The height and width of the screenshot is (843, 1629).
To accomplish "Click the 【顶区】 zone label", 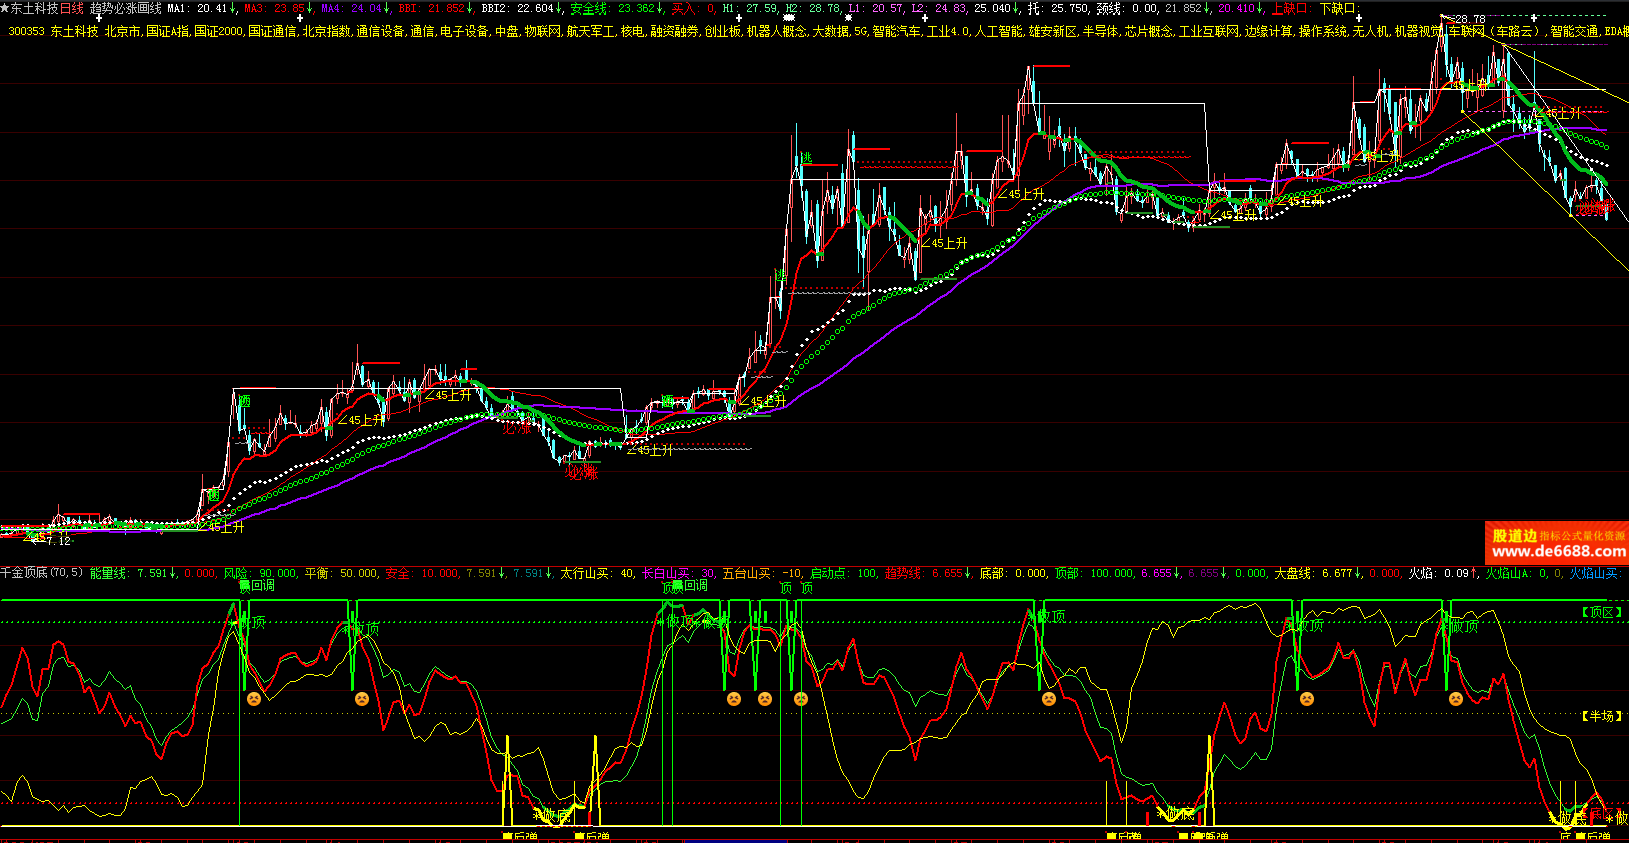I will pyautogui.click(x=1601, y=612).
